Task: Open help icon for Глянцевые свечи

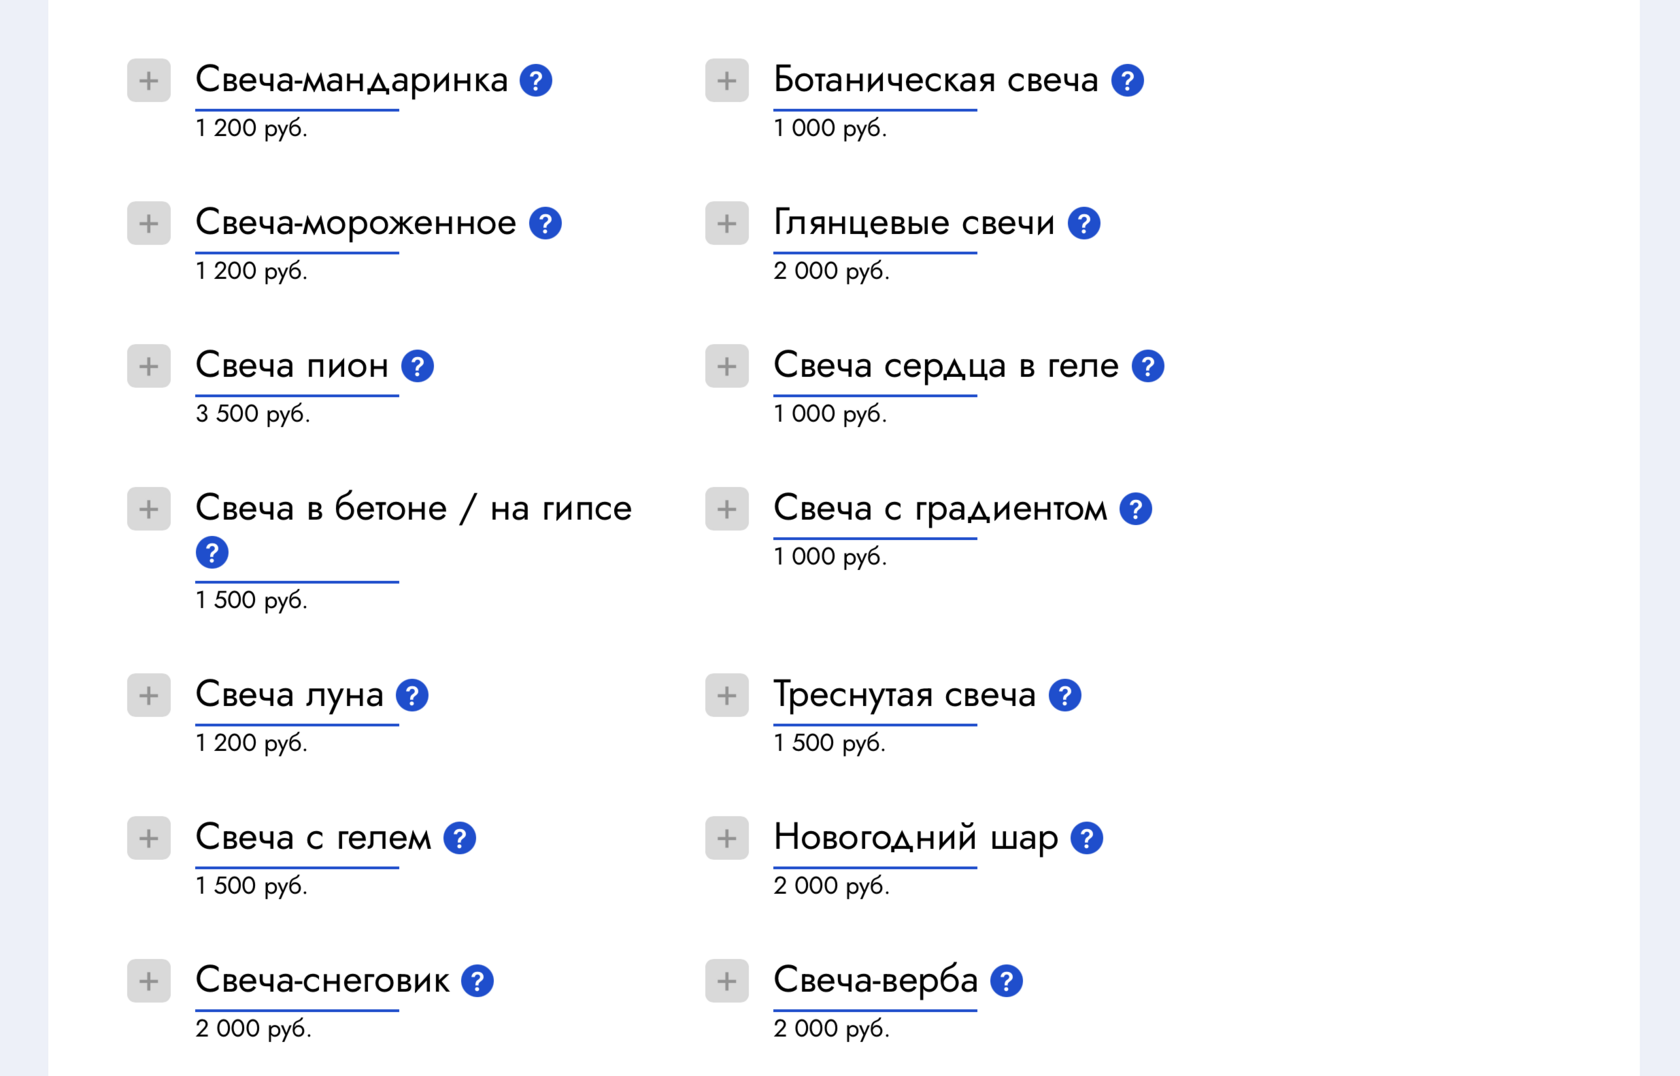Action: 1084,224
